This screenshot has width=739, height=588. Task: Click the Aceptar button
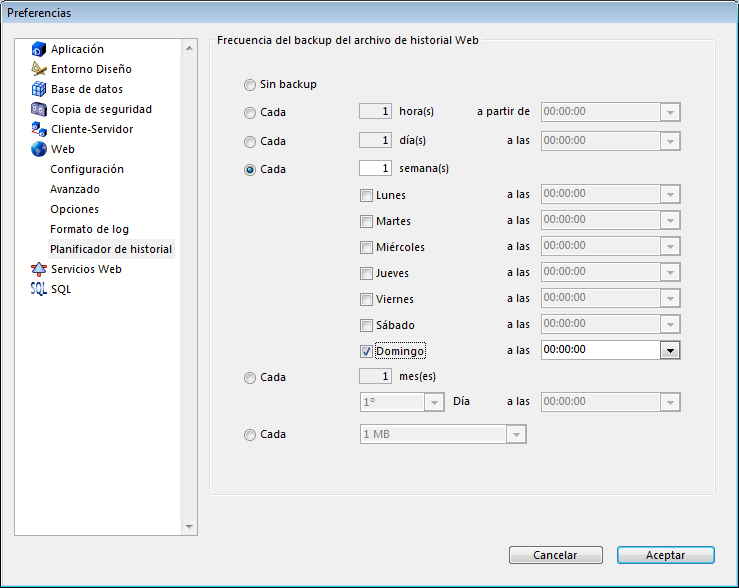click(x=665, y=555)
